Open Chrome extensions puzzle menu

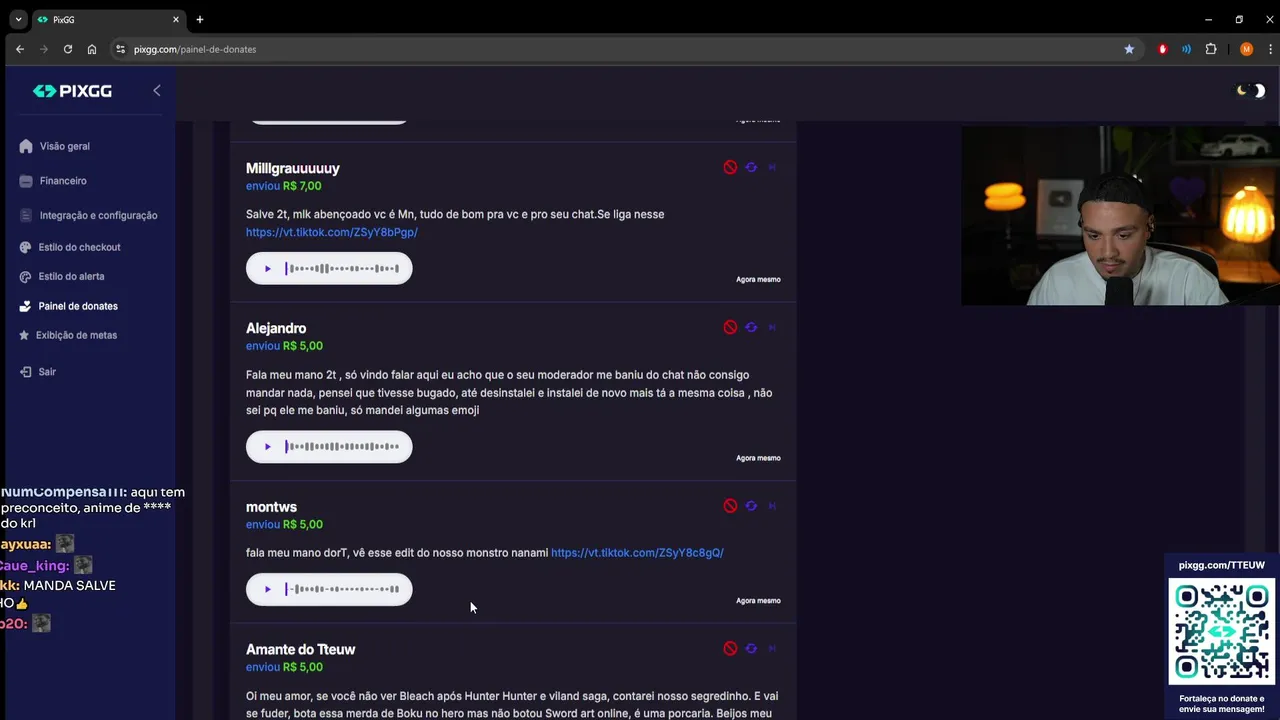click(x=1211, y=49)
